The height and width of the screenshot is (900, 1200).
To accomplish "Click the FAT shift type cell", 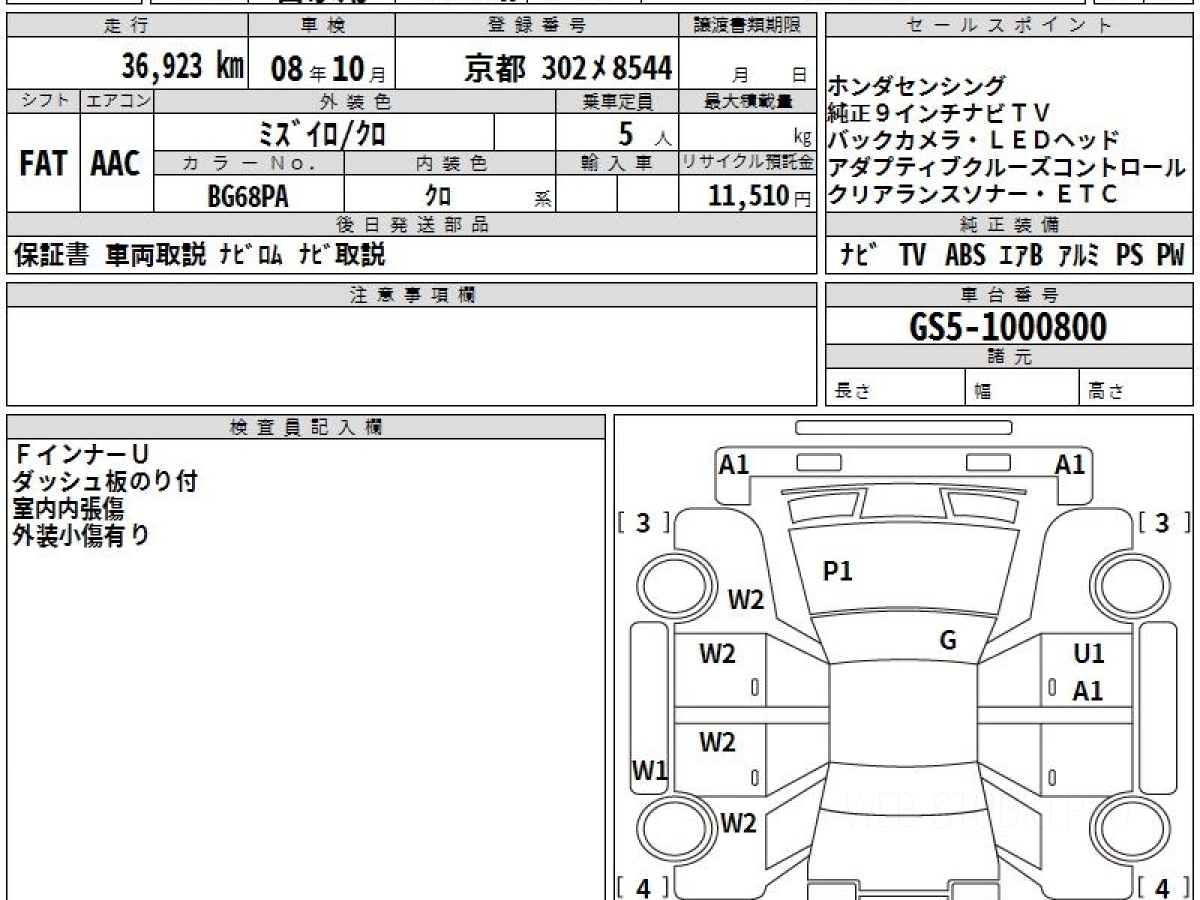I will point(43,164).
